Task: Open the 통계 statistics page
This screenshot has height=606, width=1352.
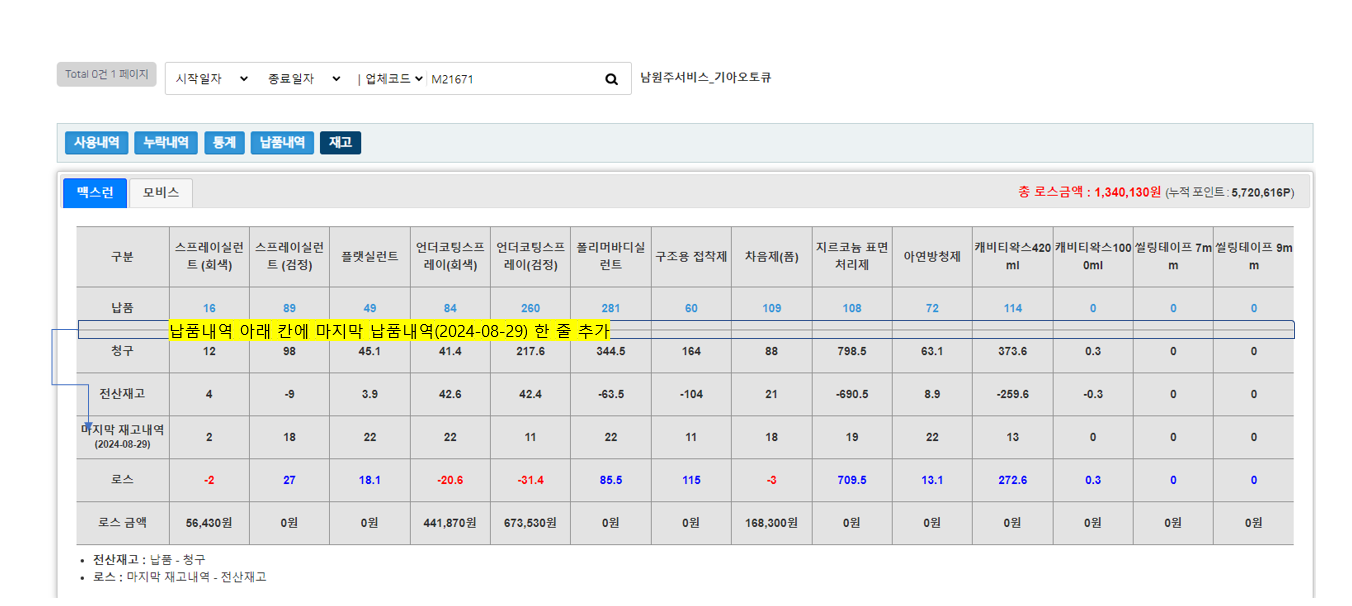Action: (x=224, y=143)
